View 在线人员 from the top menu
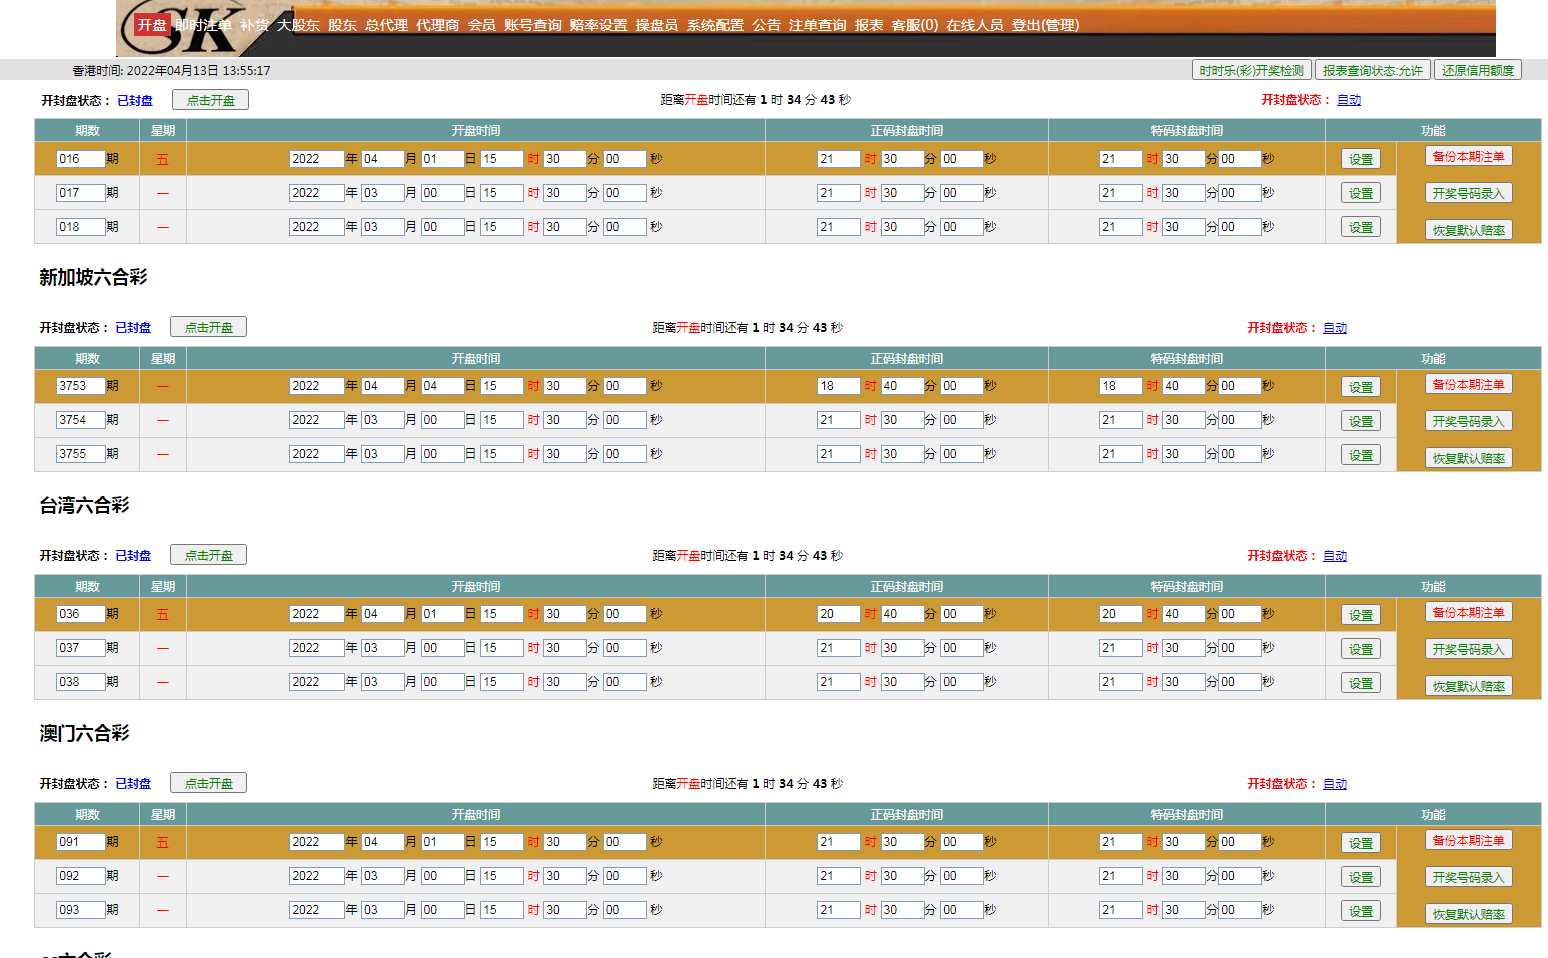The image size is (1548, 958). click(975, 25)
